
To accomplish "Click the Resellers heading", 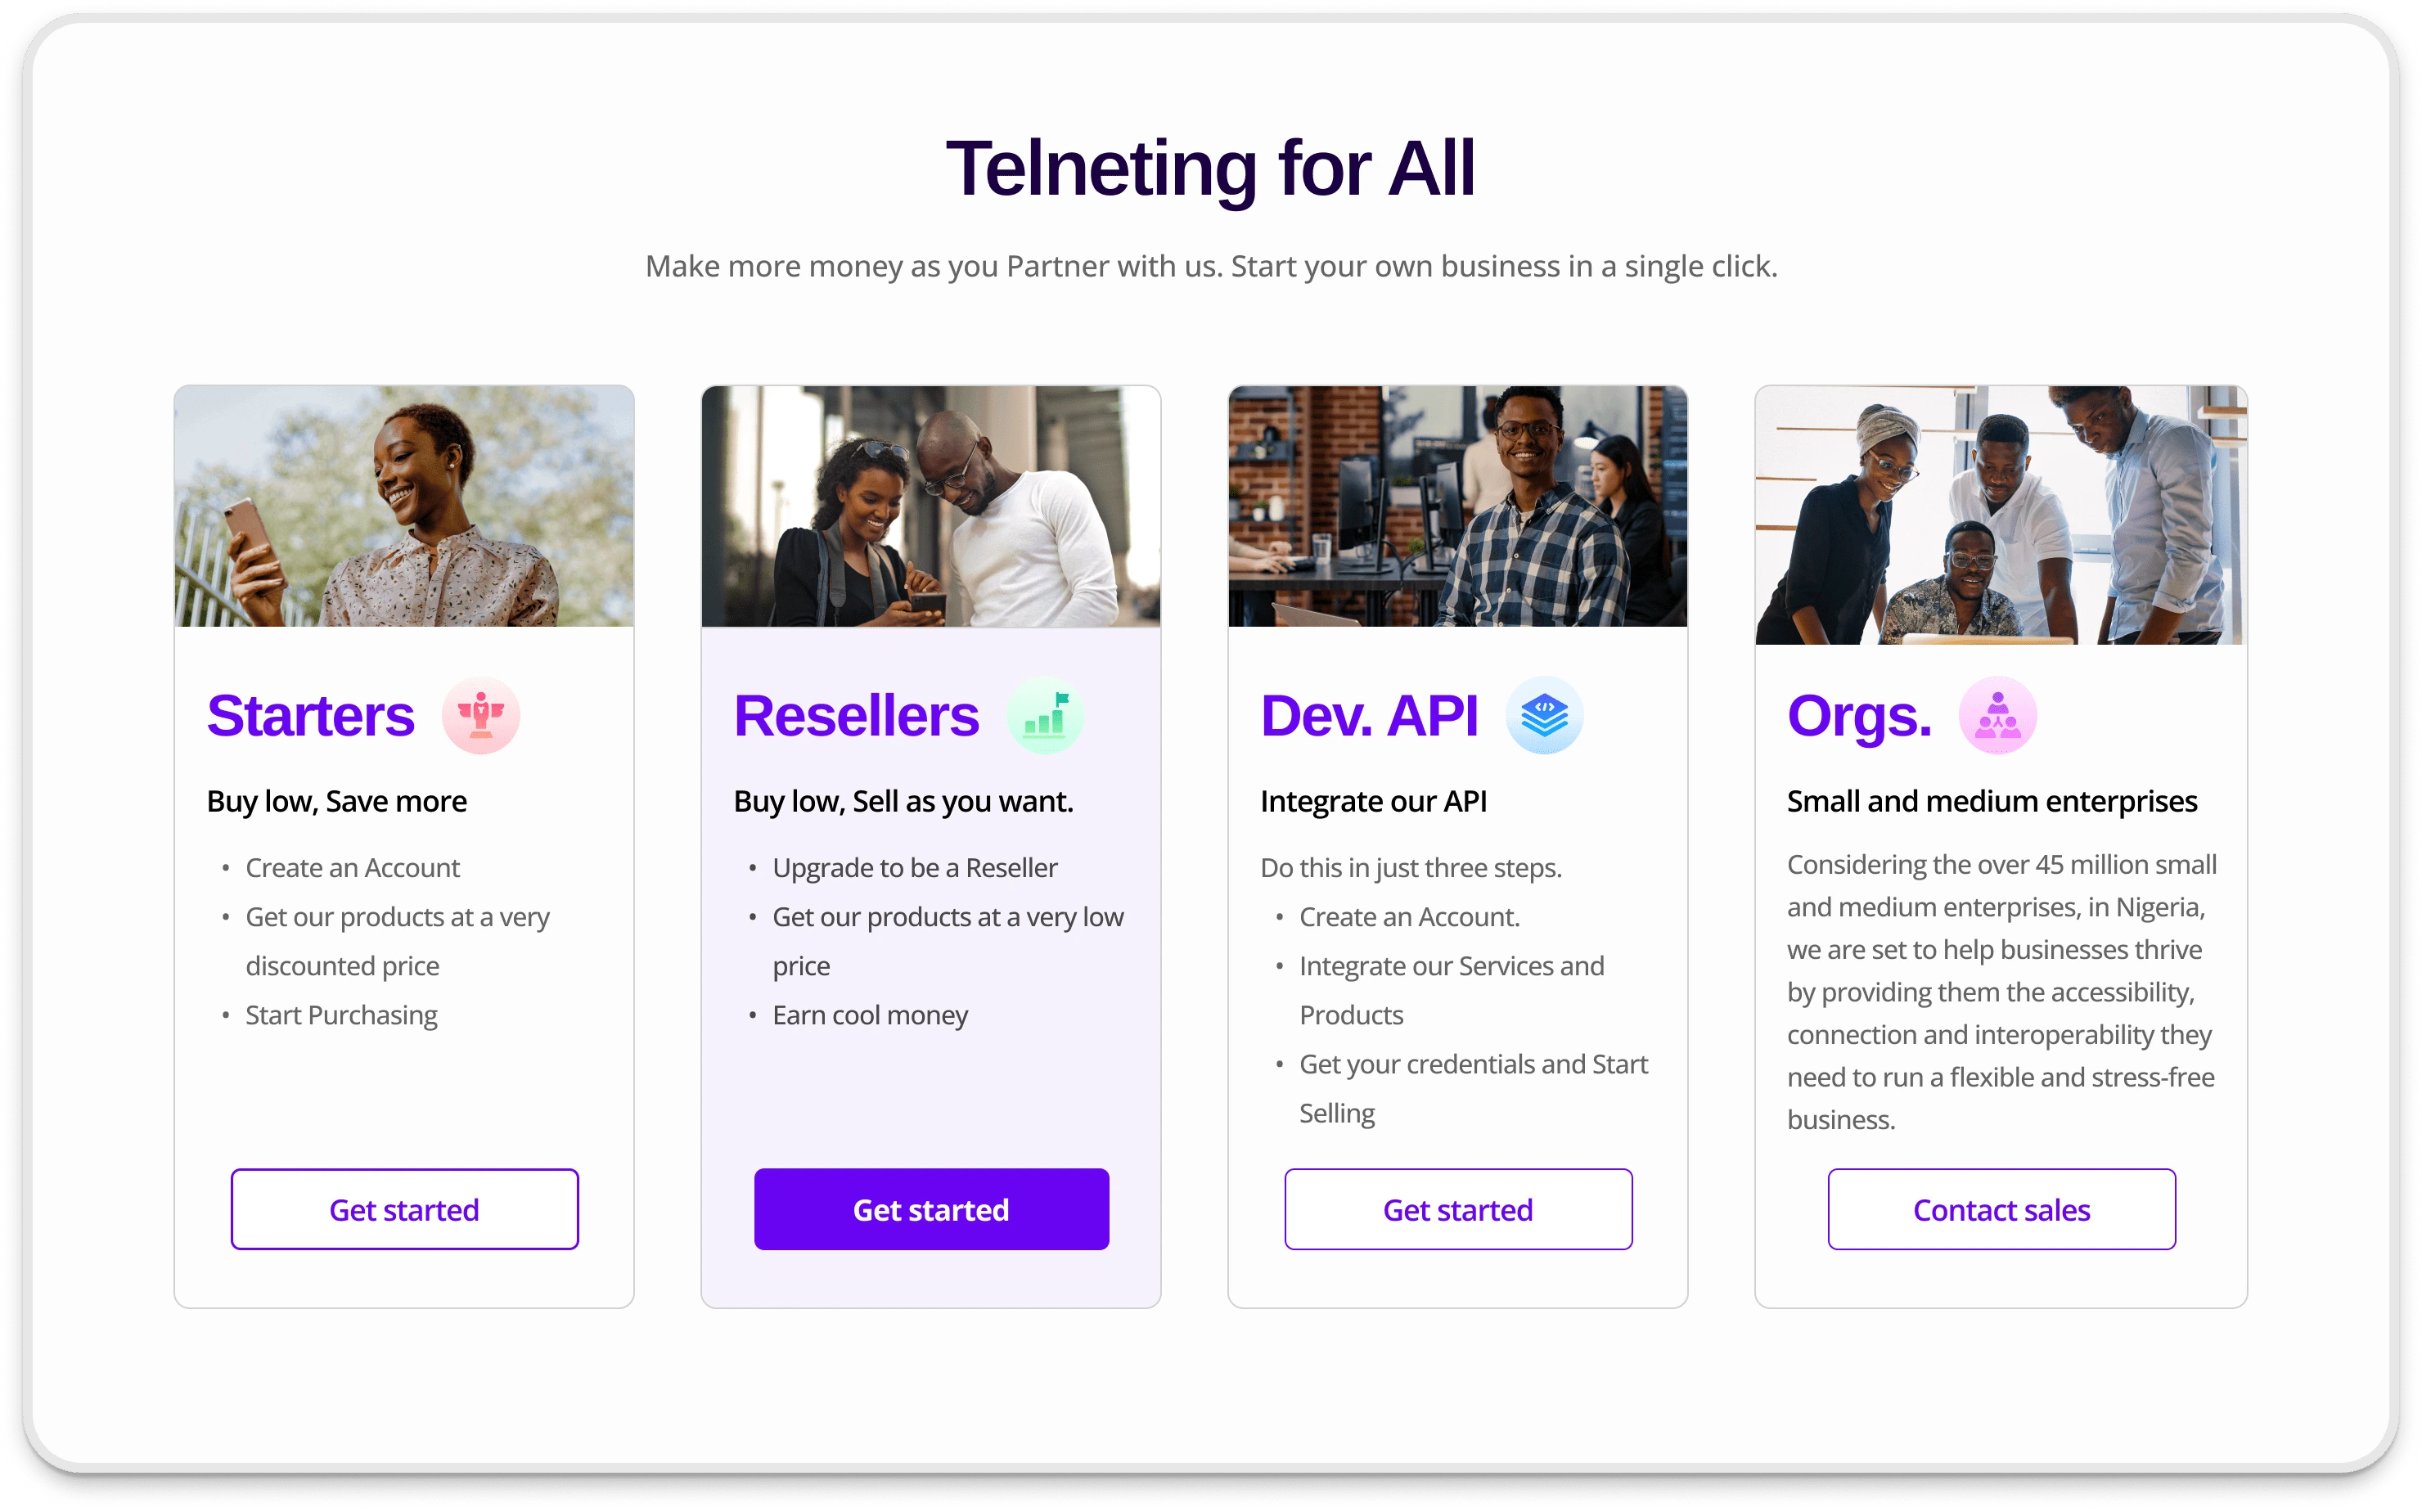I will 856,716.
